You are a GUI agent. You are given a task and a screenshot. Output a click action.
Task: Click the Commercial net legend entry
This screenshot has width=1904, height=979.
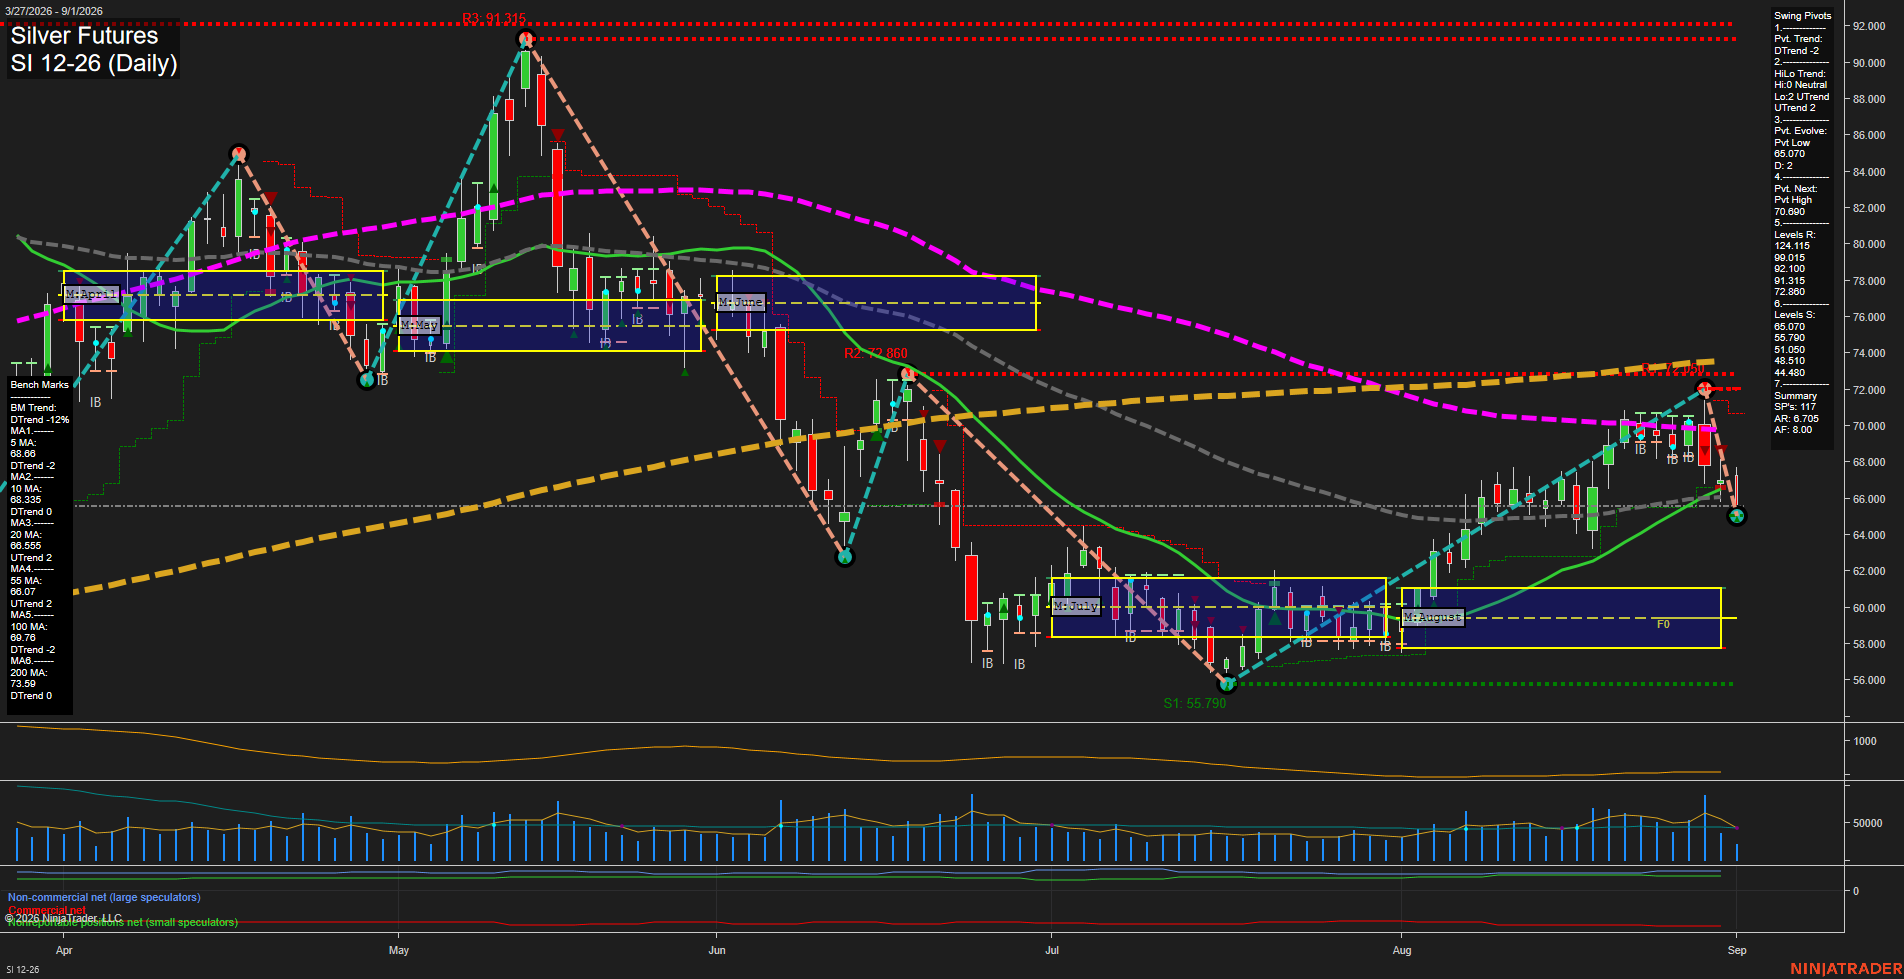(x=47, y=910)
